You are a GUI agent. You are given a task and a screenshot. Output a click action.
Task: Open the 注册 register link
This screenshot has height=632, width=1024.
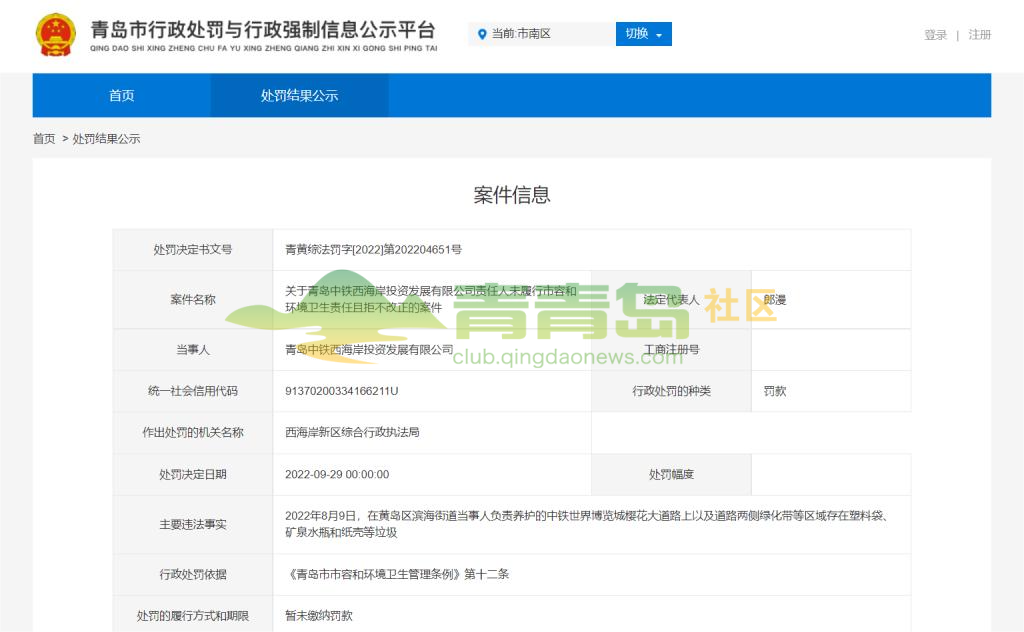[x=980, y=35]
